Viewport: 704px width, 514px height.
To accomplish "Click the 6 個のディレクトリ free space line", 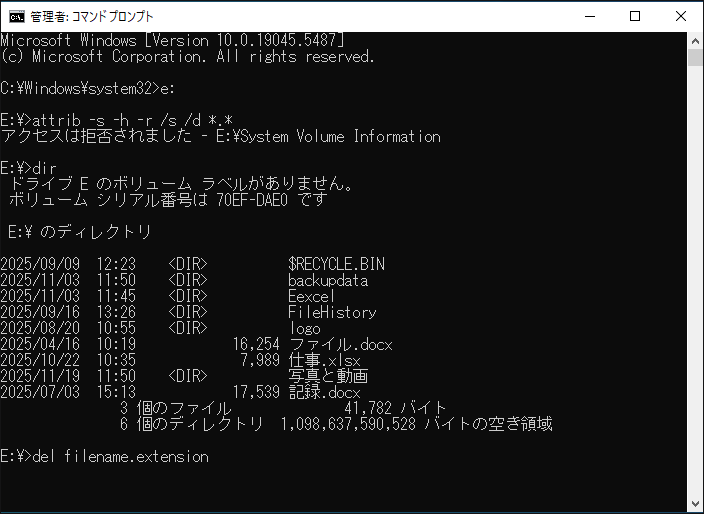I will (336, 425).
